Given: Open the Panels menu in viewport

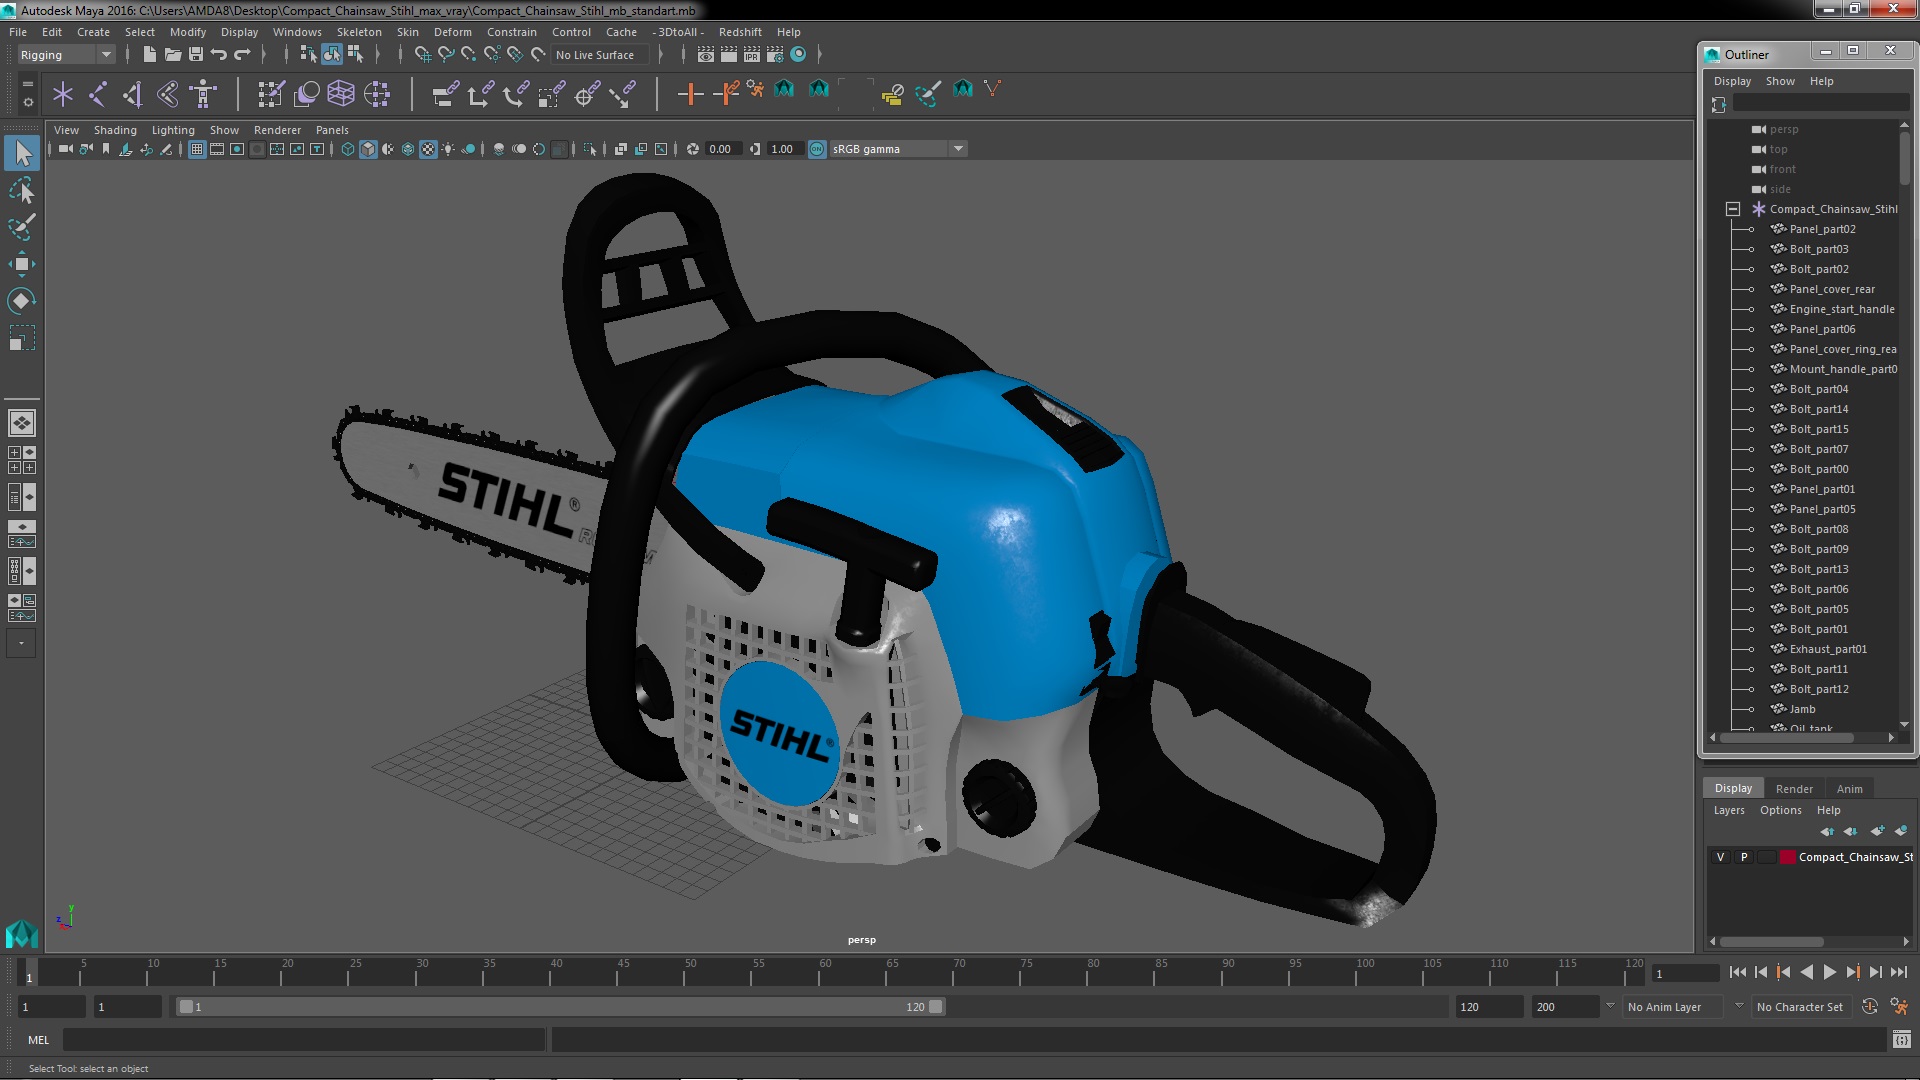Looking at the screenshot, I should (332, 130).
